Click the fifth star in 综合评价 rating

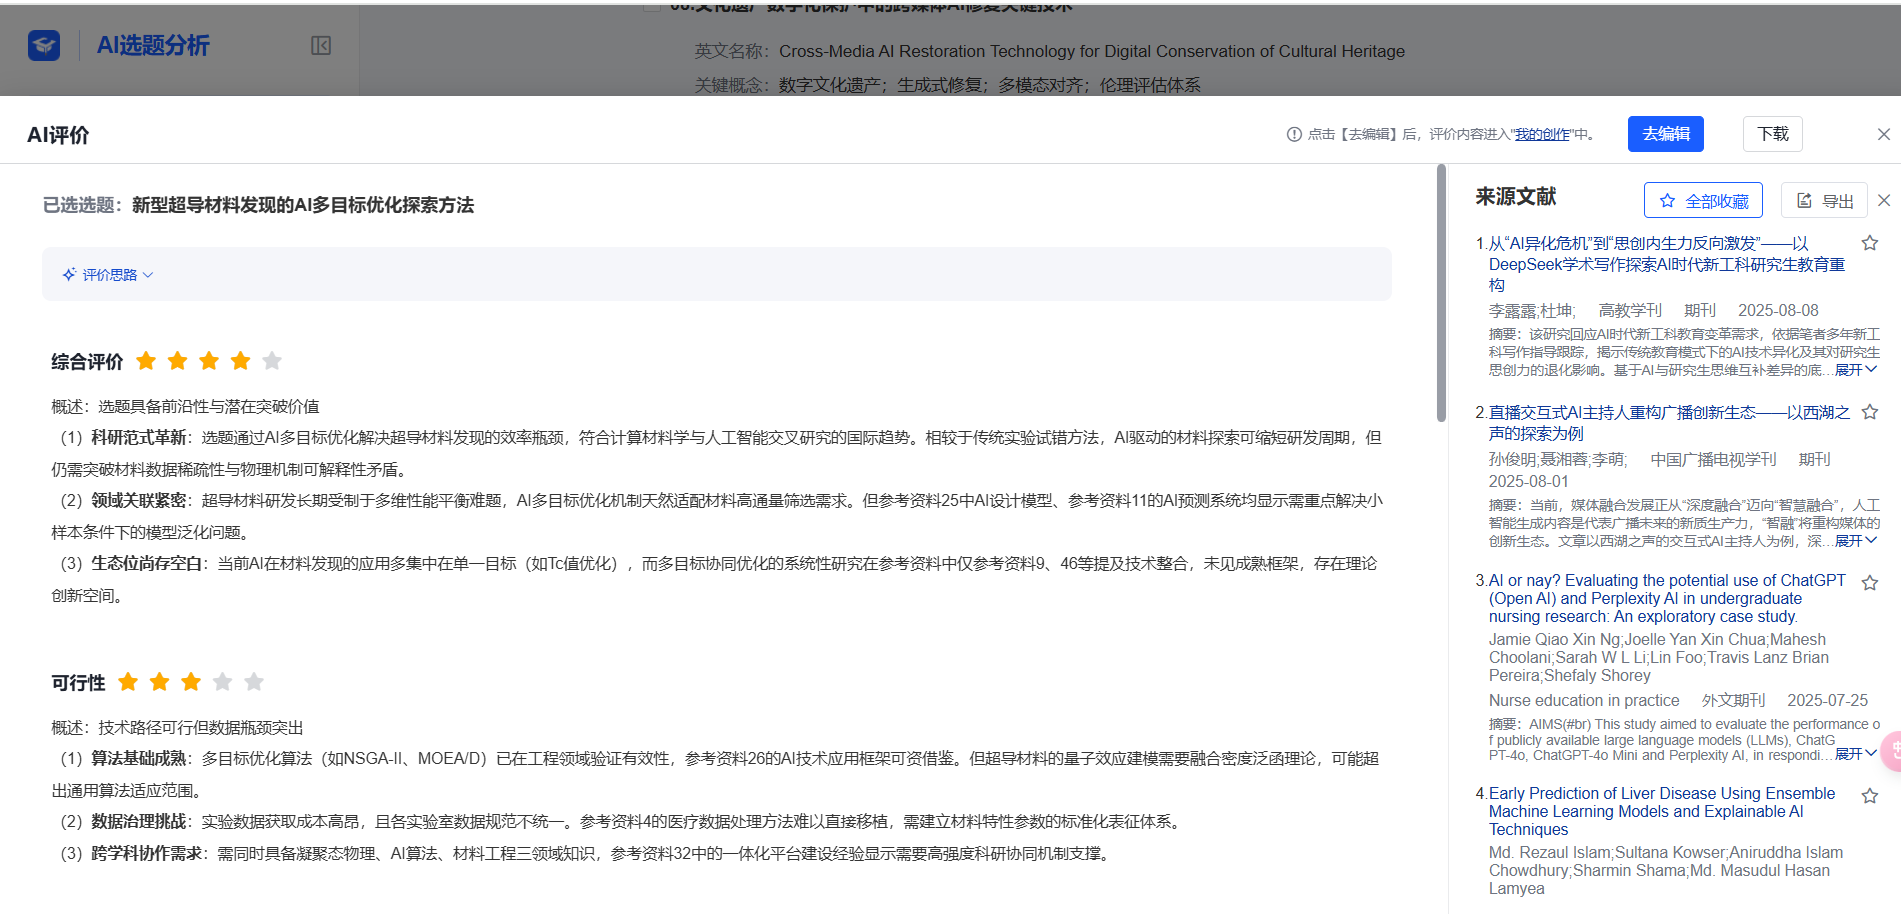272,361
